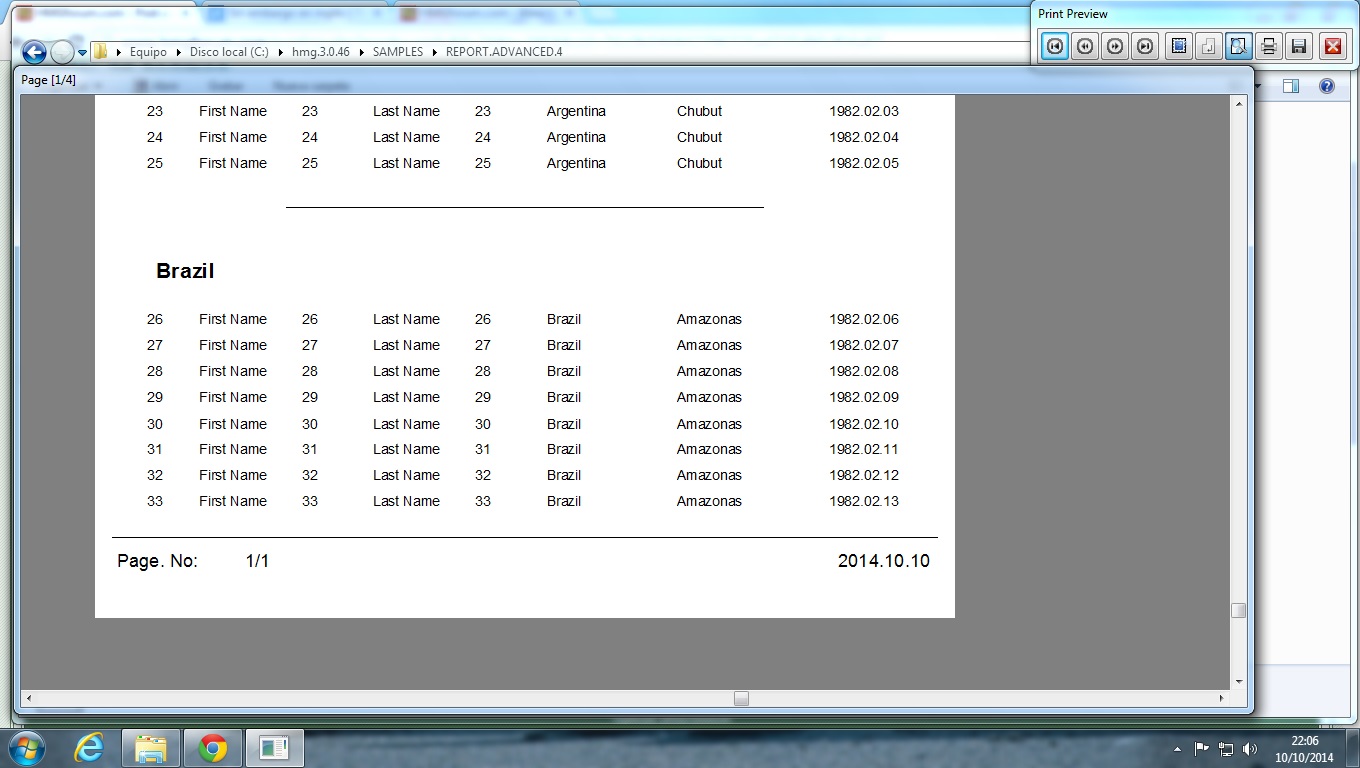Click the Brazil group heading

click(x=185, y=271)
